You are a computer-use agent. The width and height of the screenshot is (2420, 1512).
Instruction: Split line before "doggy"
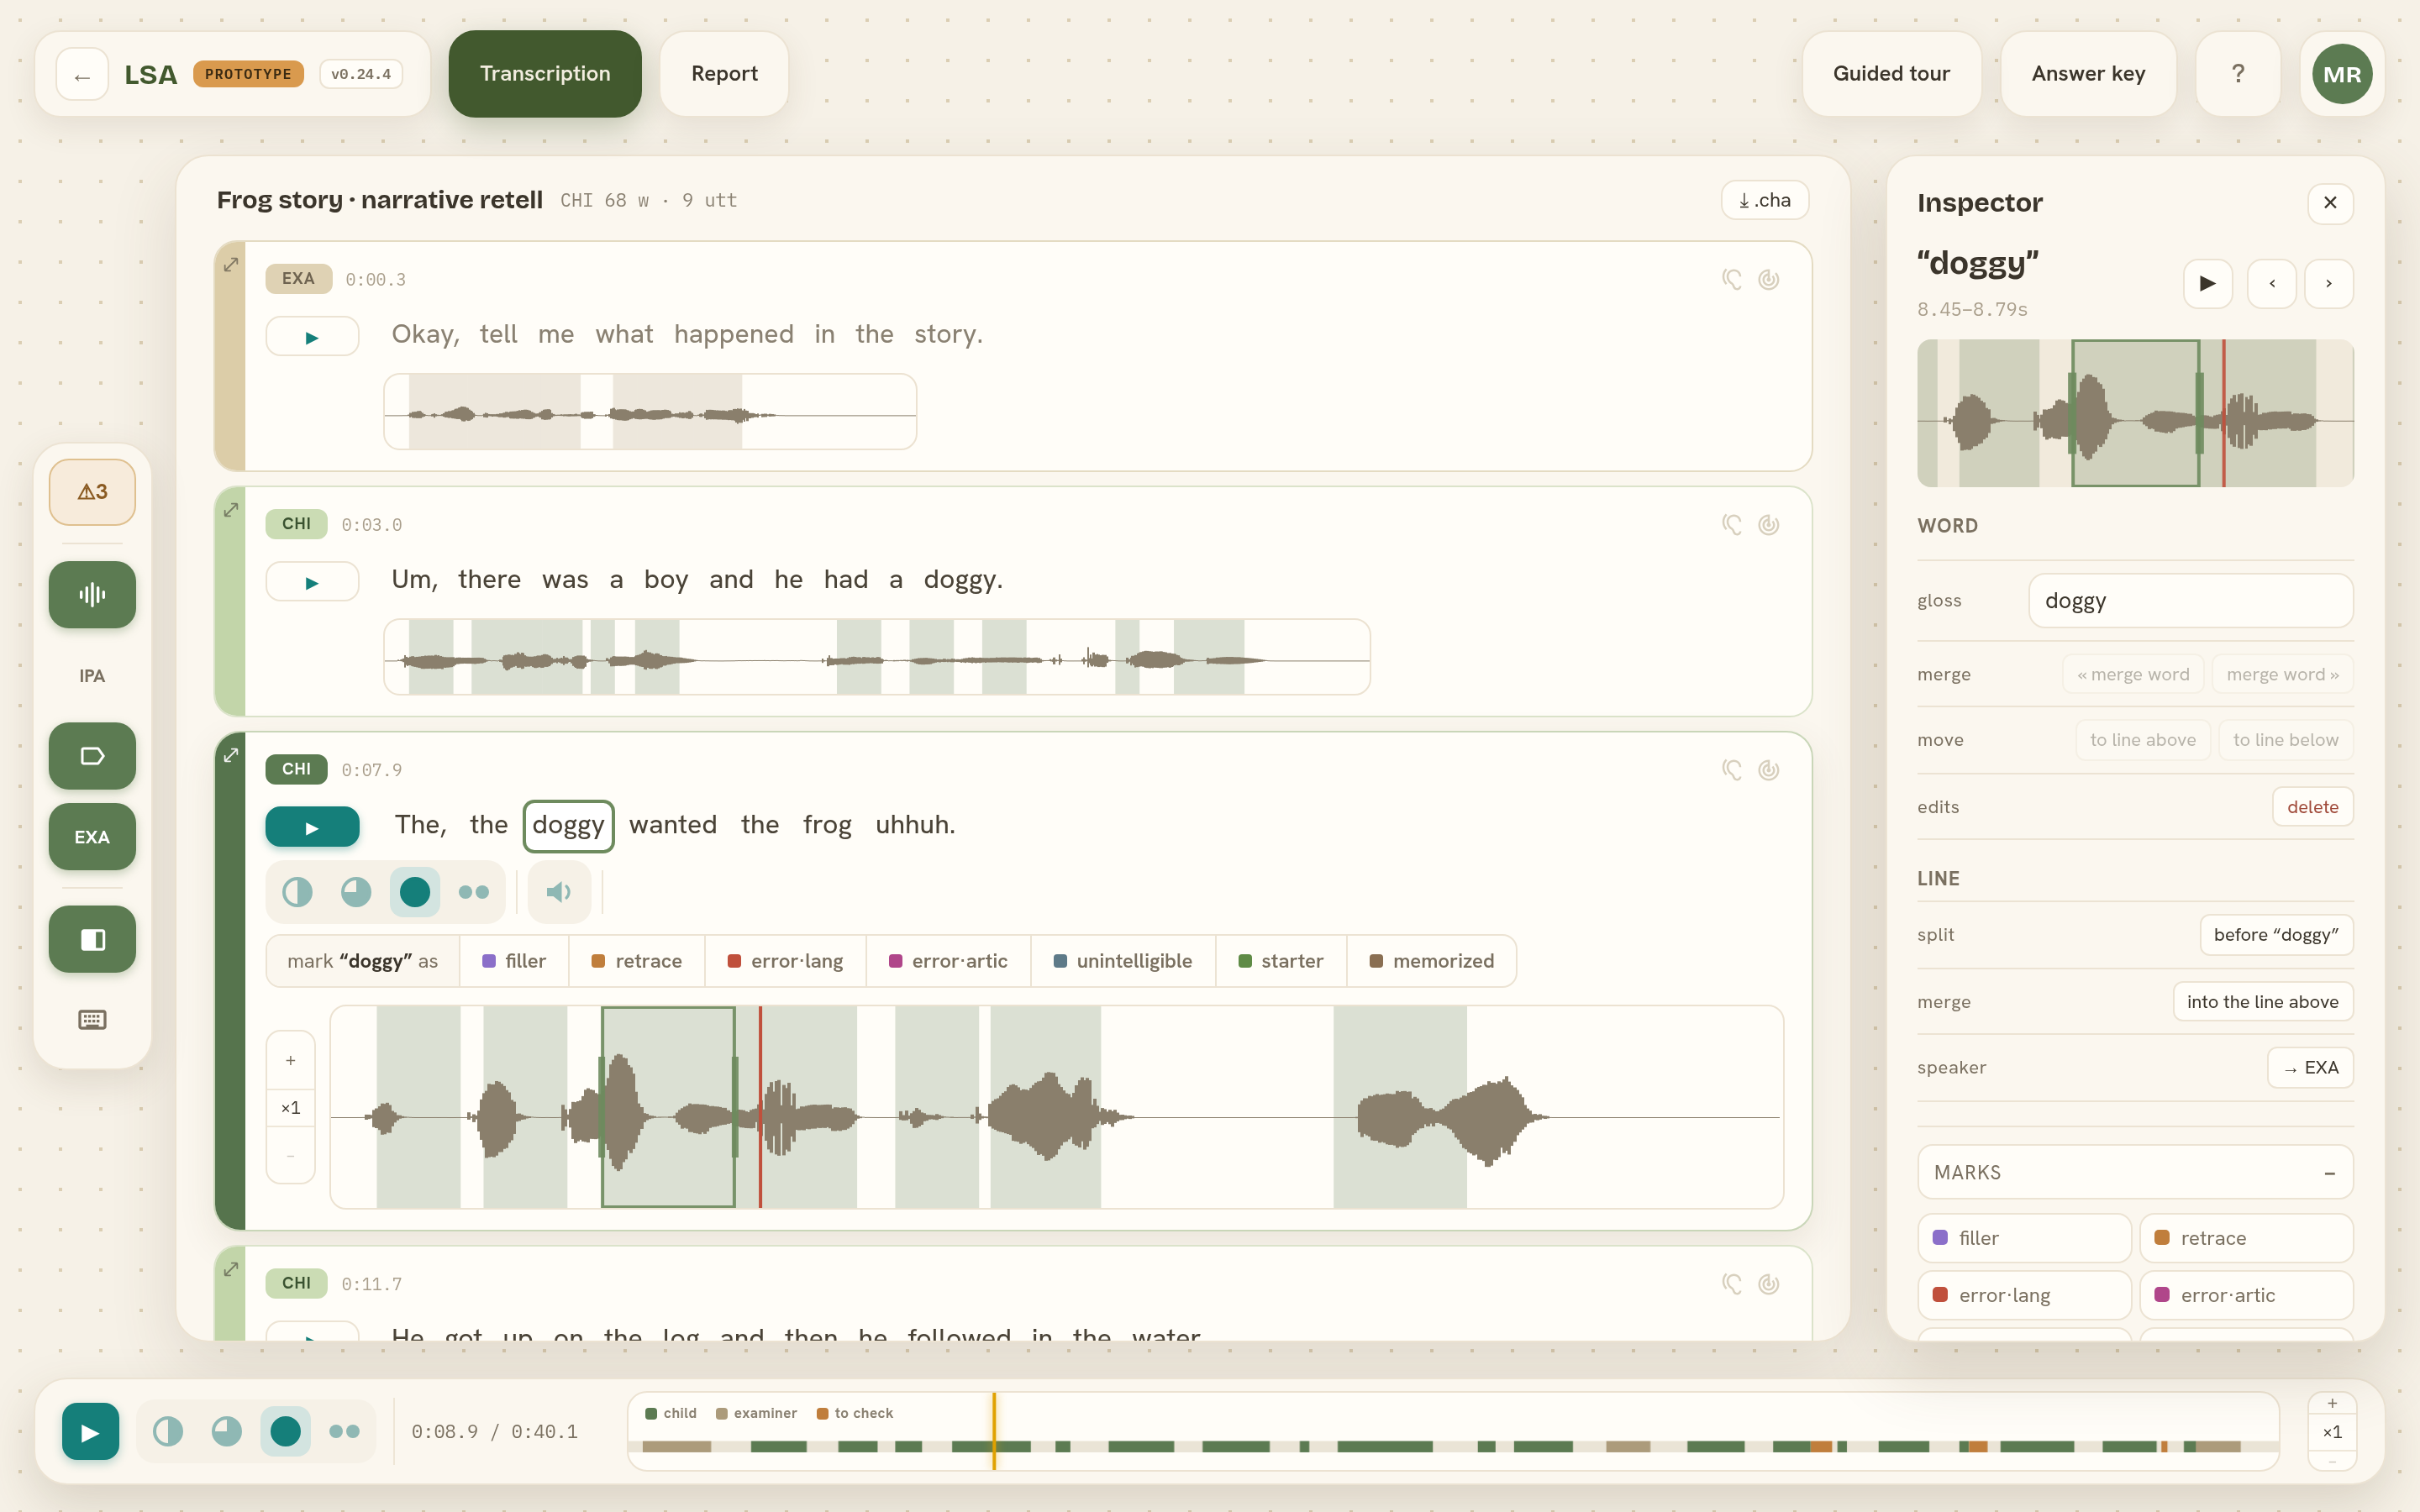2276,935
